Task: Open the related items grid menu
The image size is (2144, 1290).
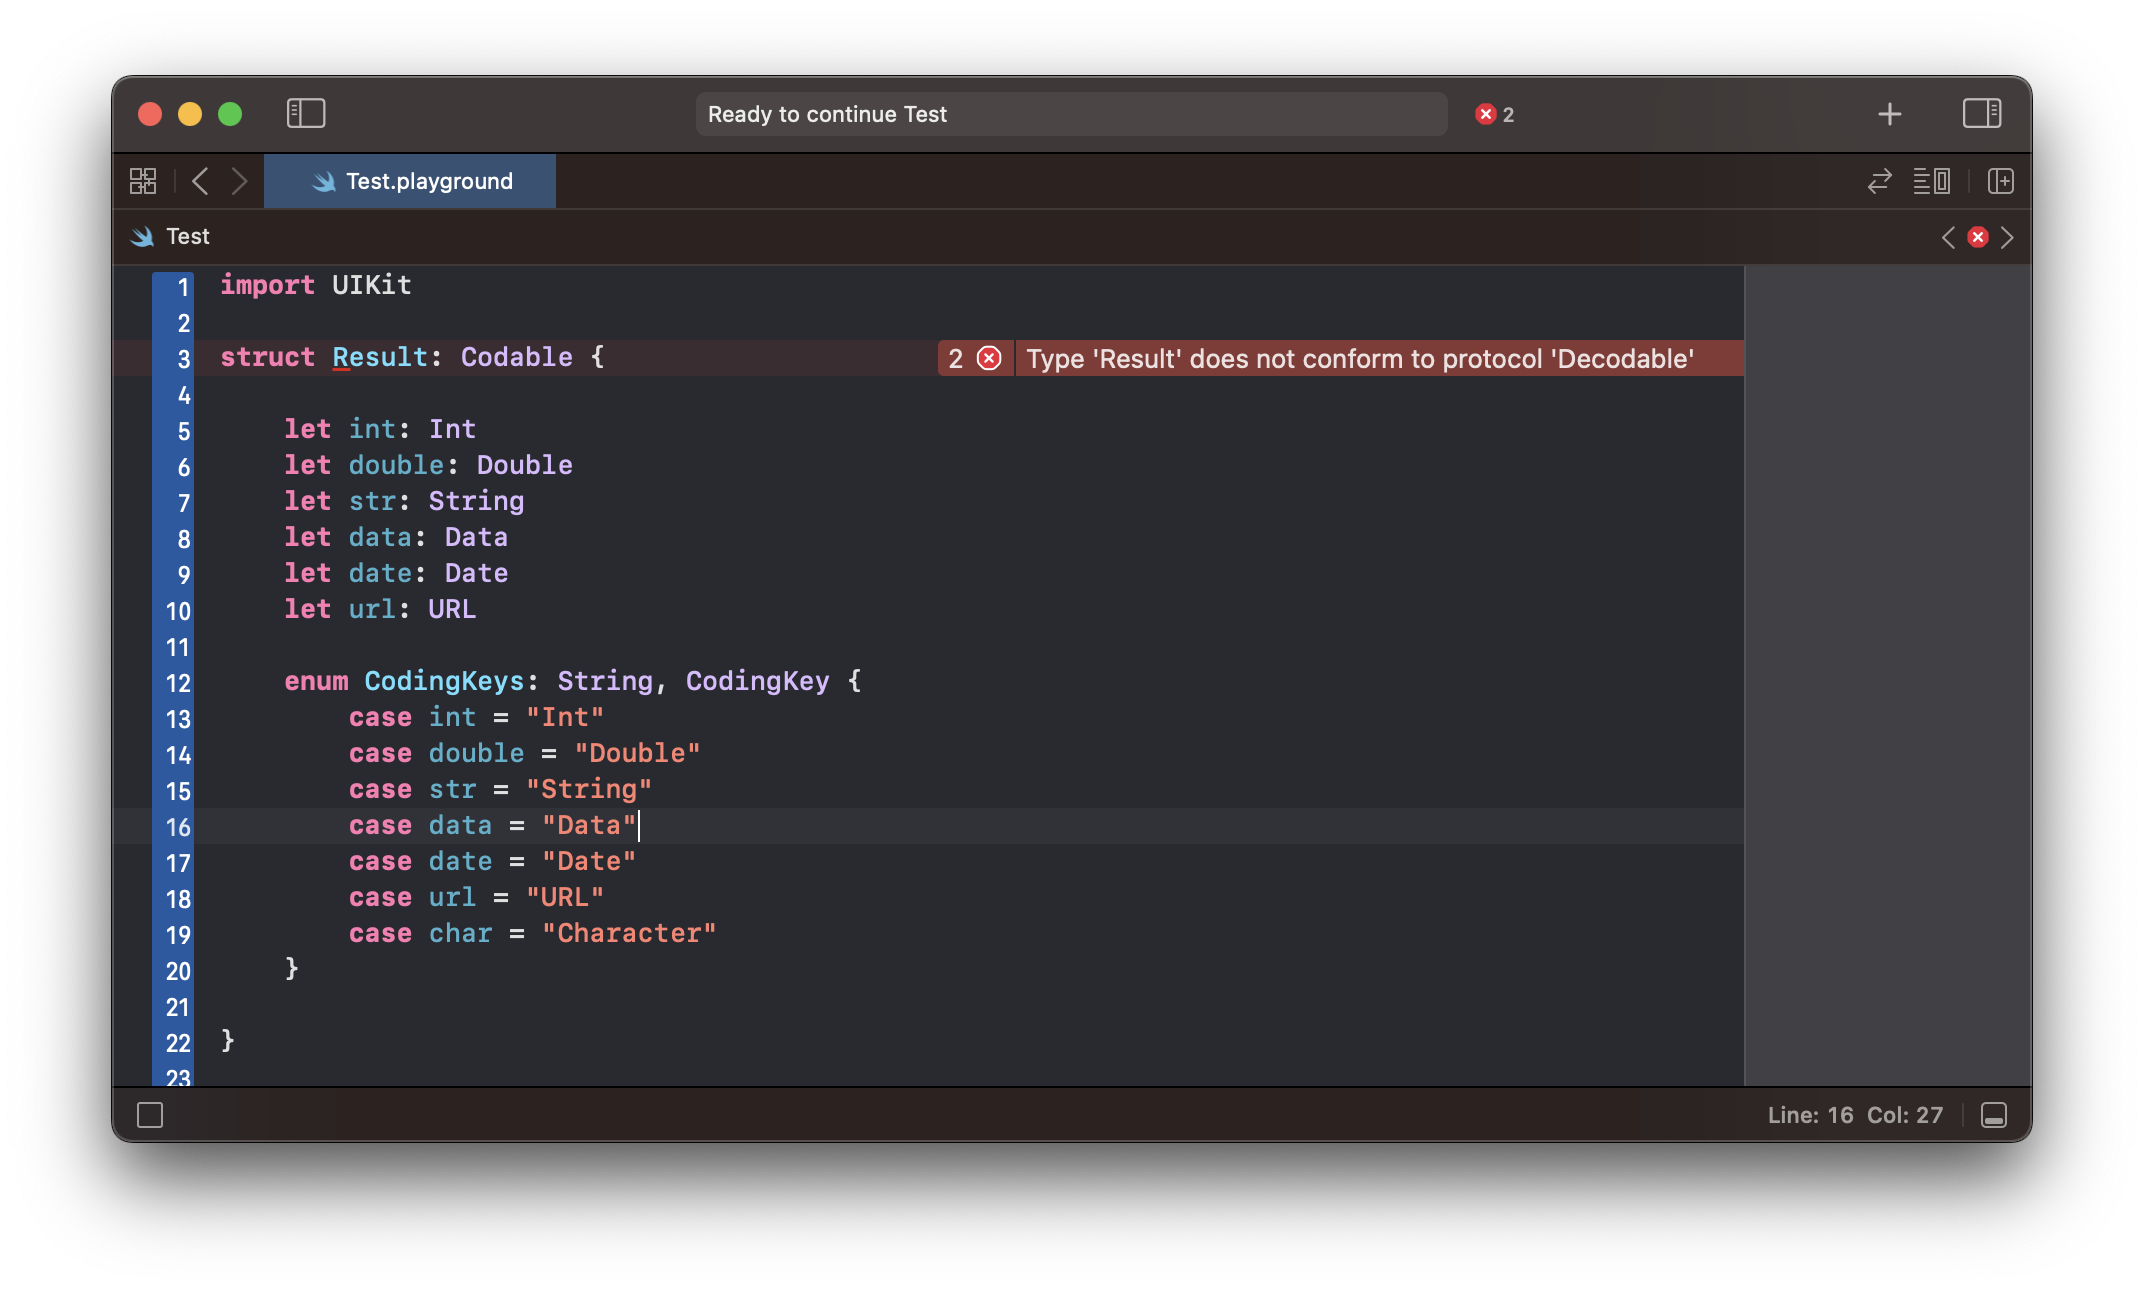Action: (x=143, y=181)
